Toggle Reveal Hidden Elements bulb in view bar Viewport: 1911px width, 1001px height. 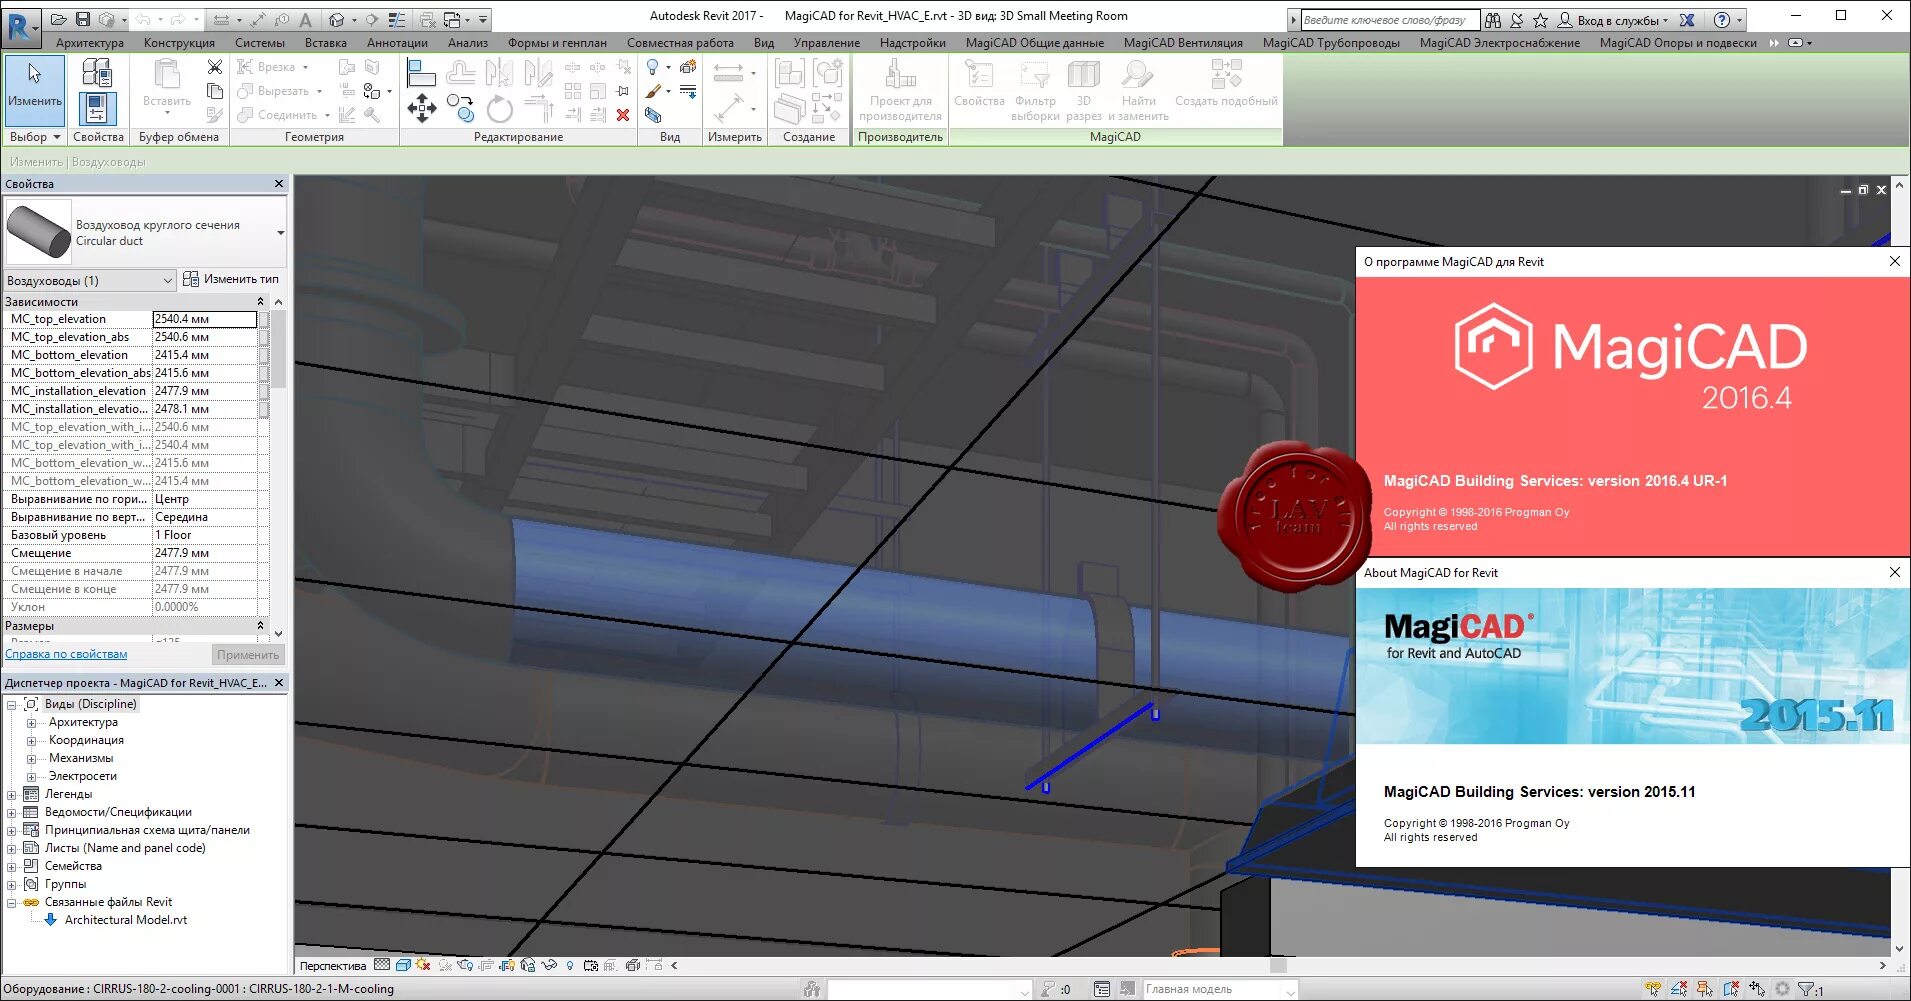pyautogui.click(x=570, y=965)
